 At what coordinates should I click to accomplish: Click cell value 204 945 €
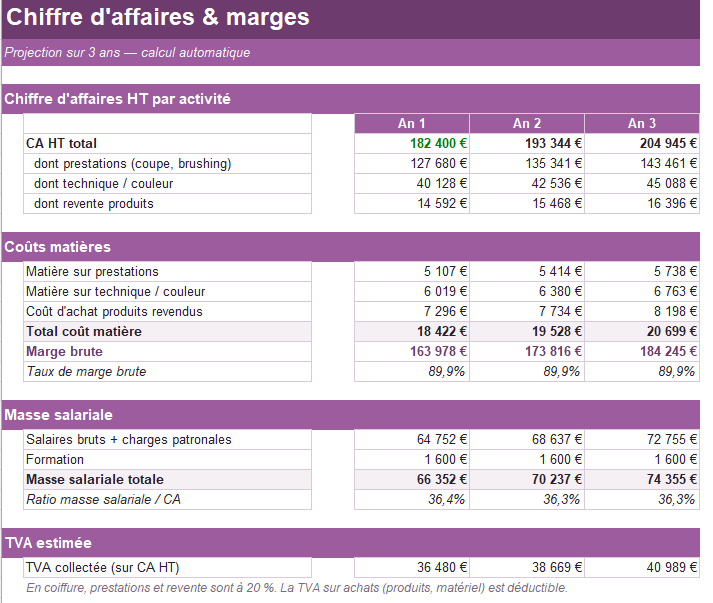click(x=642, y=143)
